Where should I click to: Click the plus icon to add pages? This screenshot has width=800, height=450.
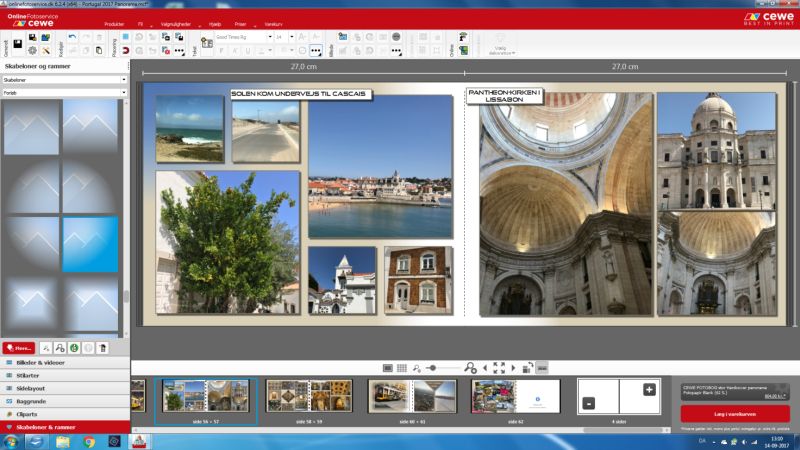(649, 389)
